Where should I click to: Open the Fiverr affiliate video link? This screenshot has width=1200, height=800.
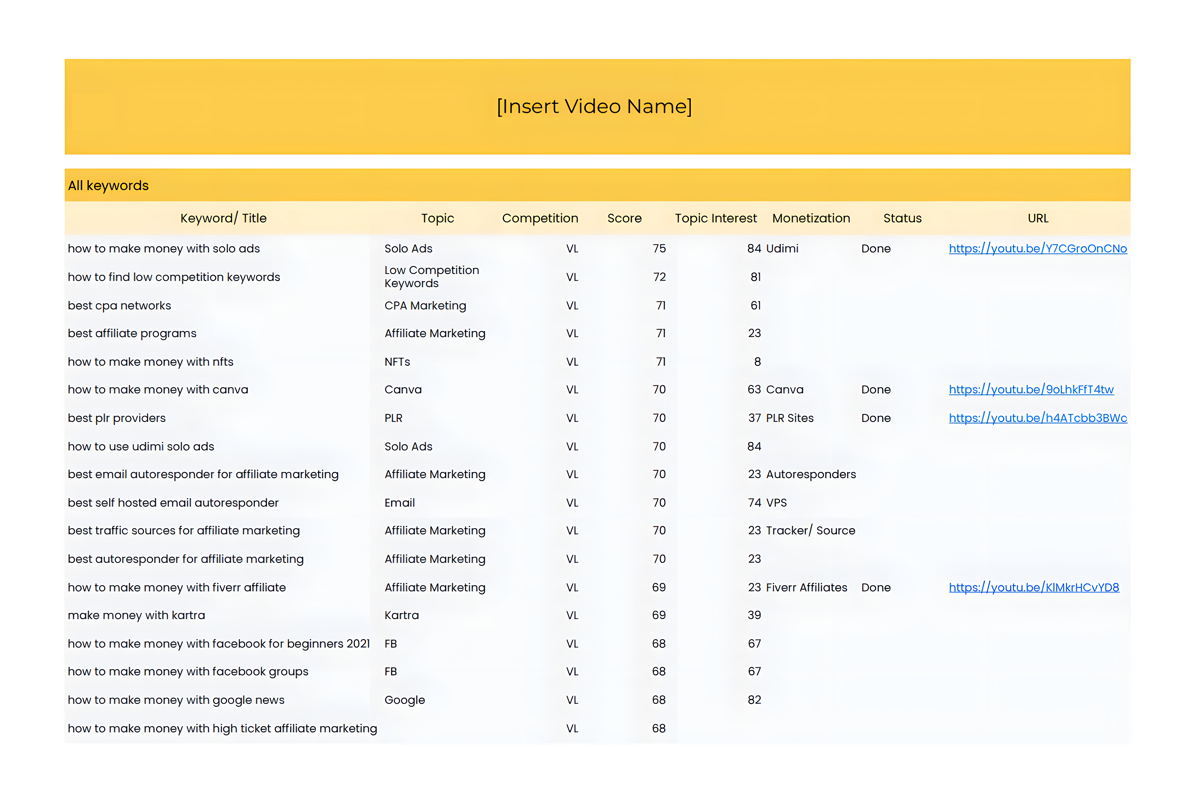pyautogui.click(x=1033, y=588)
